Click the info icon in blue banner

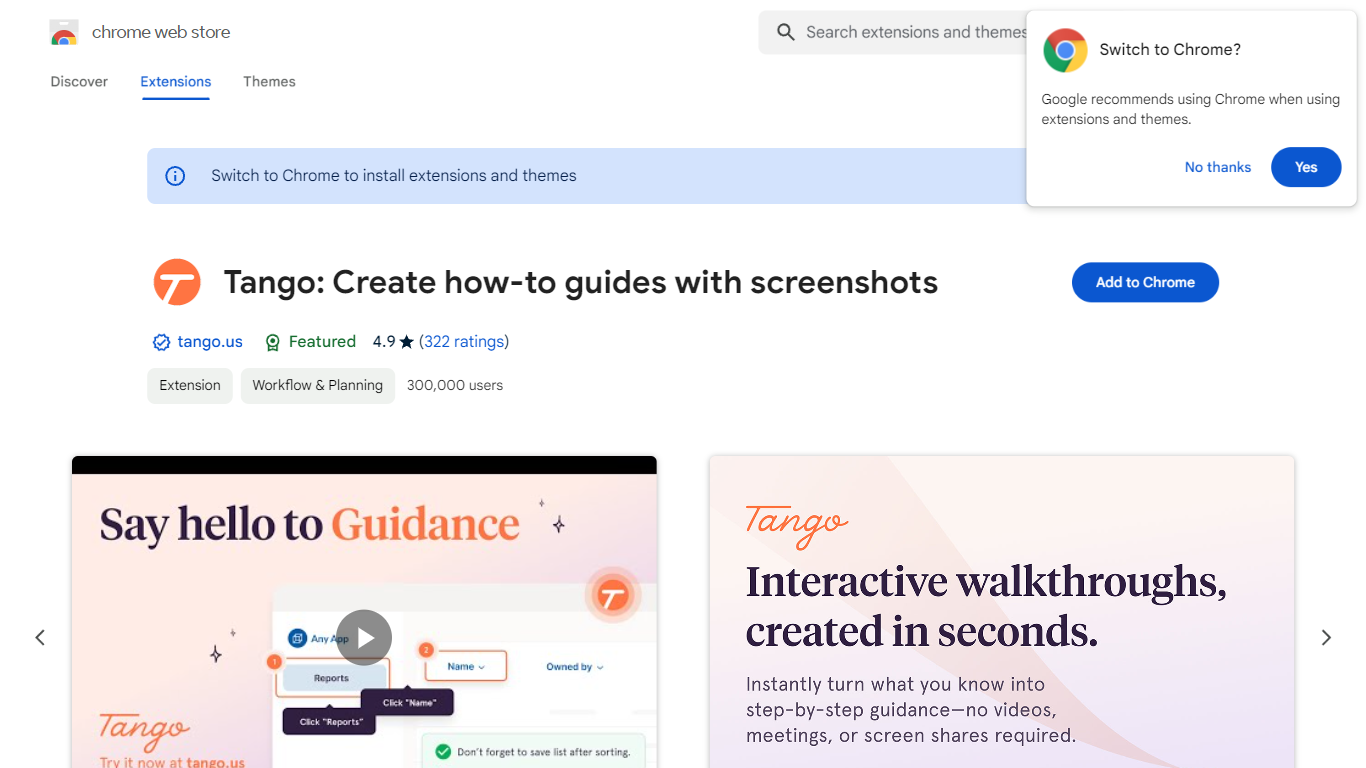[x=175, y=176]
